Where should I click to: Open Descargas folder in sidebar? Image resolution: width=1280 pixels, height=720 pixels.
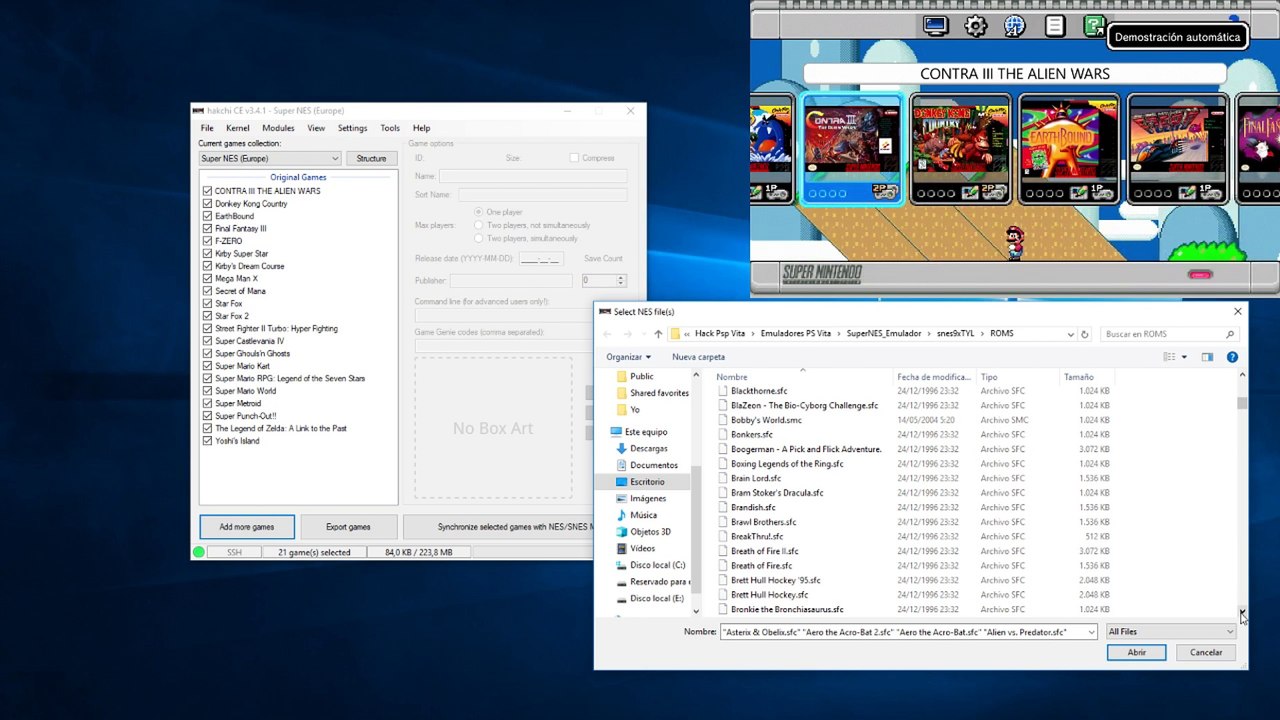[x=648, y=448]
